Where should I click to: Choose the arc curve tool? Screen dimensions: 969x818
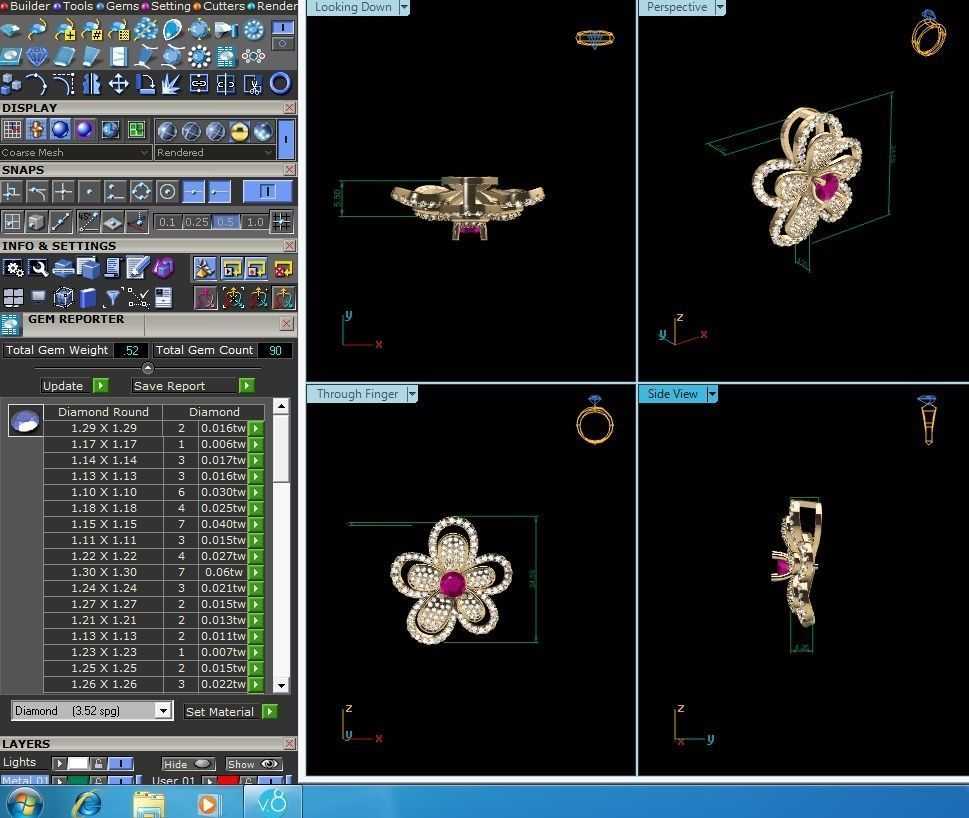pos(36,83)
